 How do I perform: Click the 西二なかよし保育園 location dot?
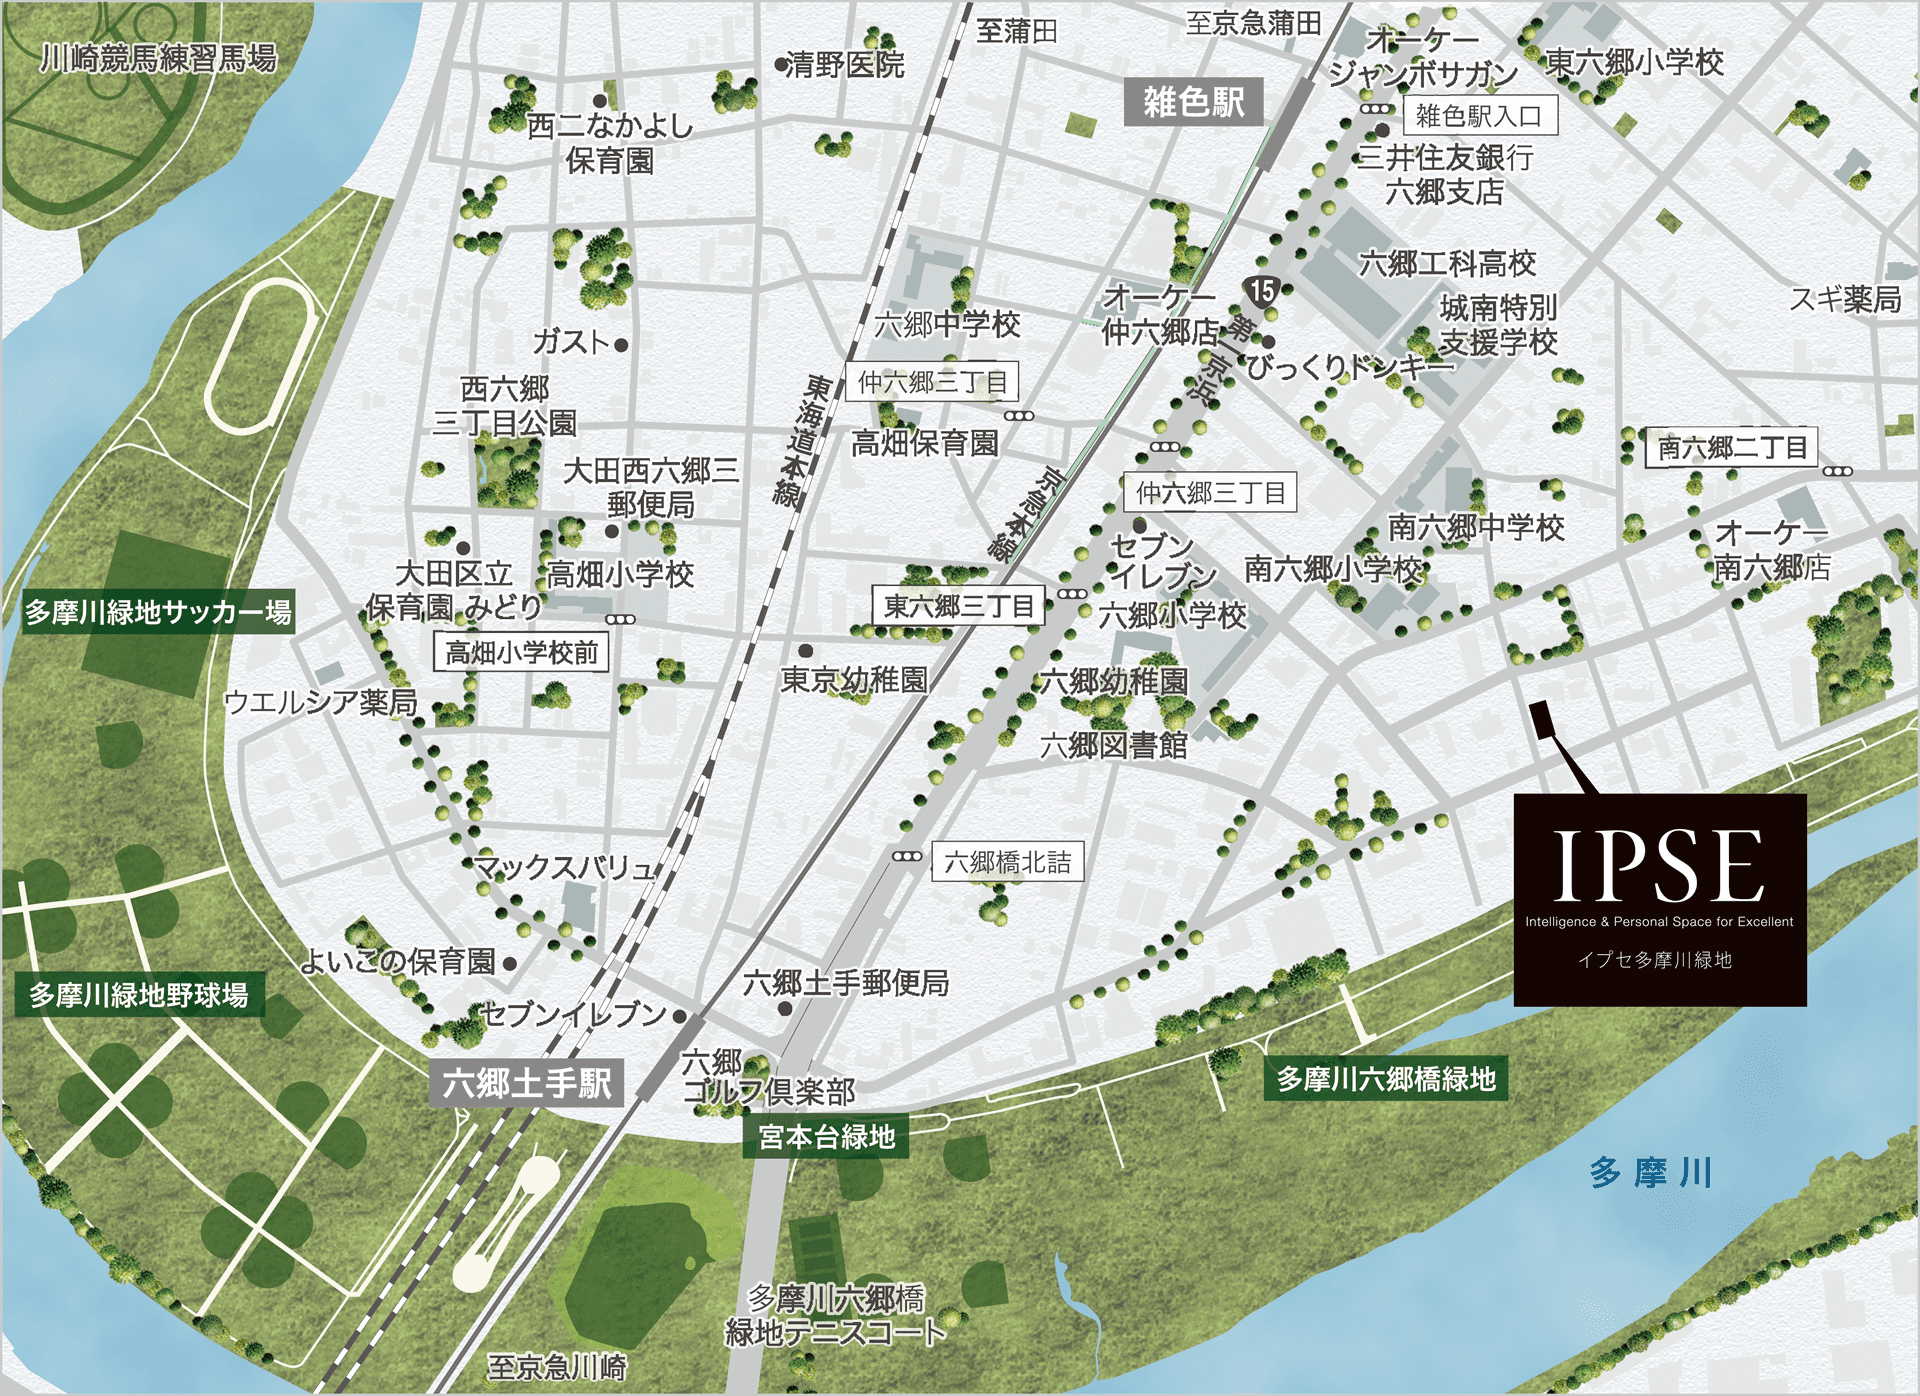click(x=600, y=101)
